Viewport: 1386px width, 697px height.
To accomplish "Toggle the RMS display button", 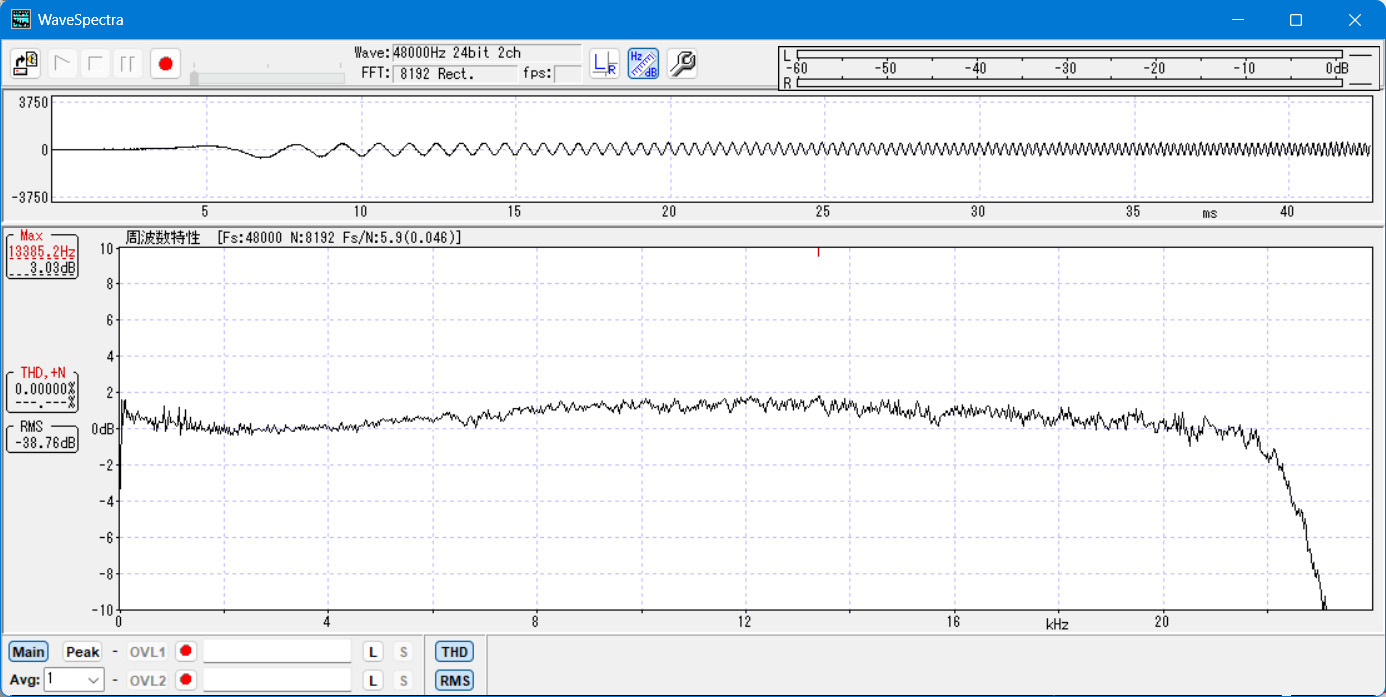I will [x=454, y=681].
